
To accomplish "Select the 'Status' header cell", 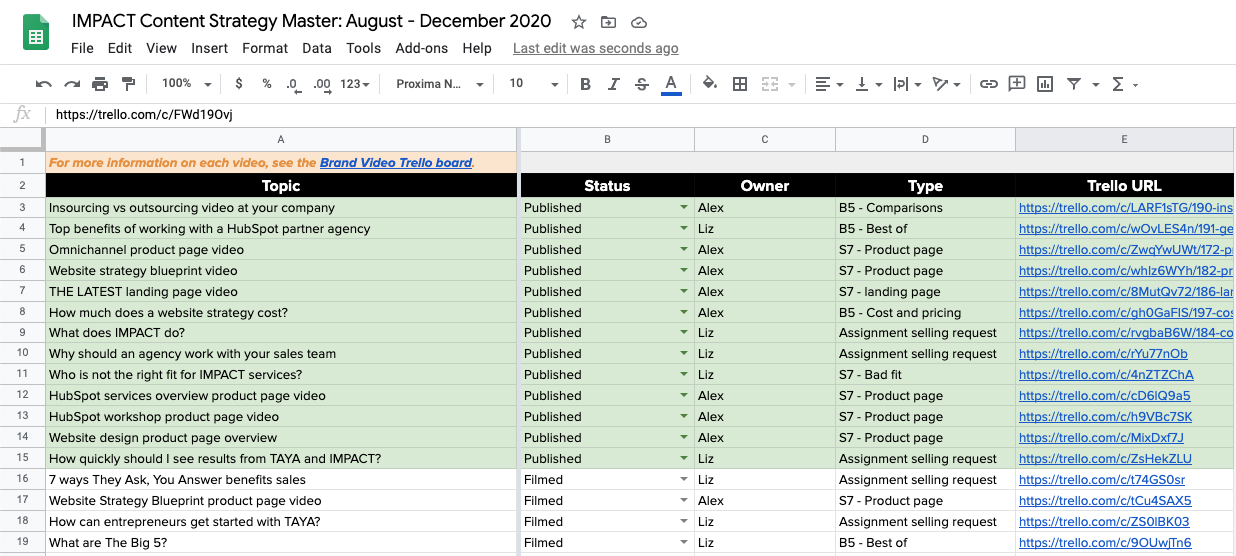I will [607, 185].
